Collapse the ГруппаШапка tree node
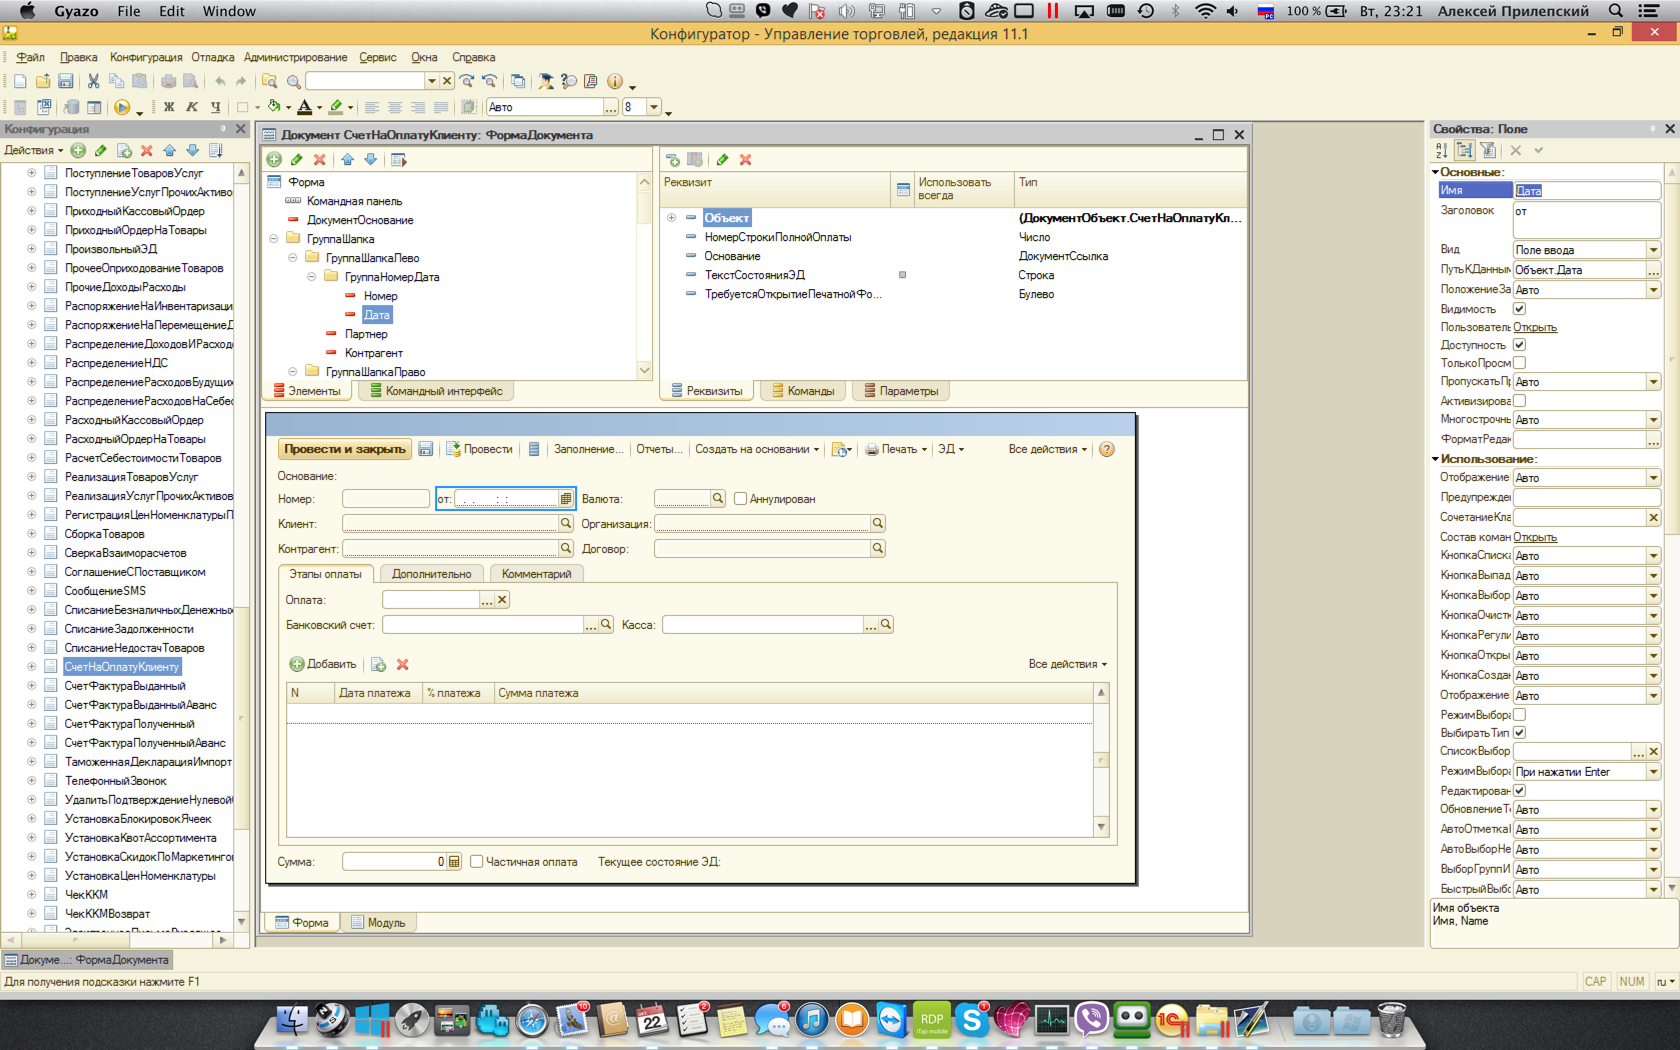The image size is (1680, 1050). point(274,239)
